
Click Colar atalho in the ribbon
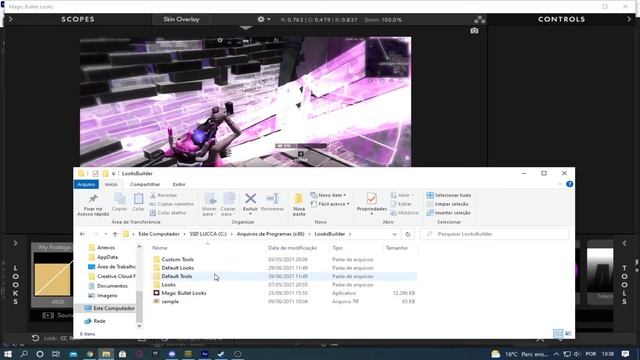pyautogui.click(x=168, y=213)
